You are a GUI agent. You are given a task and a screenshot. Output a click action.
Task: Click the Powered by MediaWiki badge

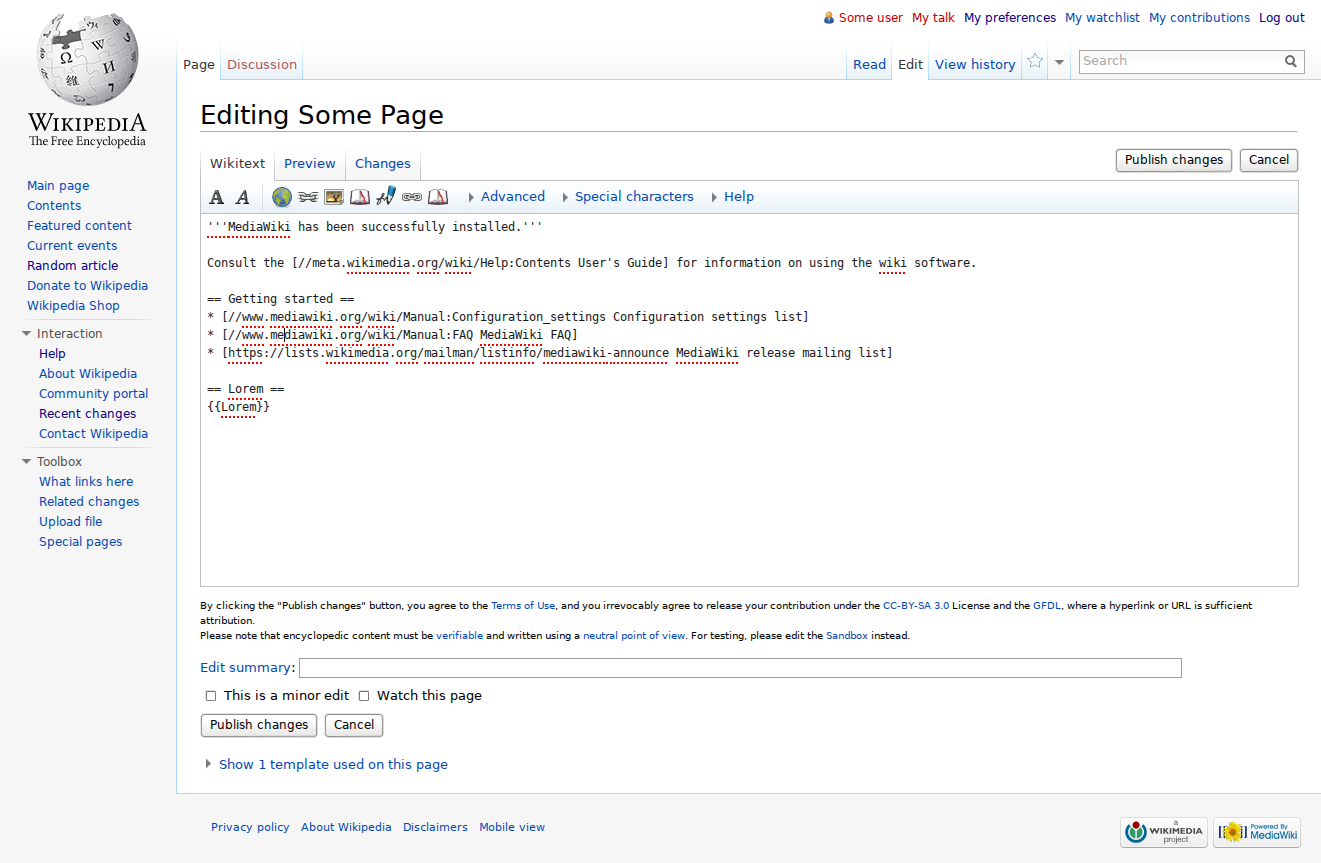click(x=1257, y=832)
